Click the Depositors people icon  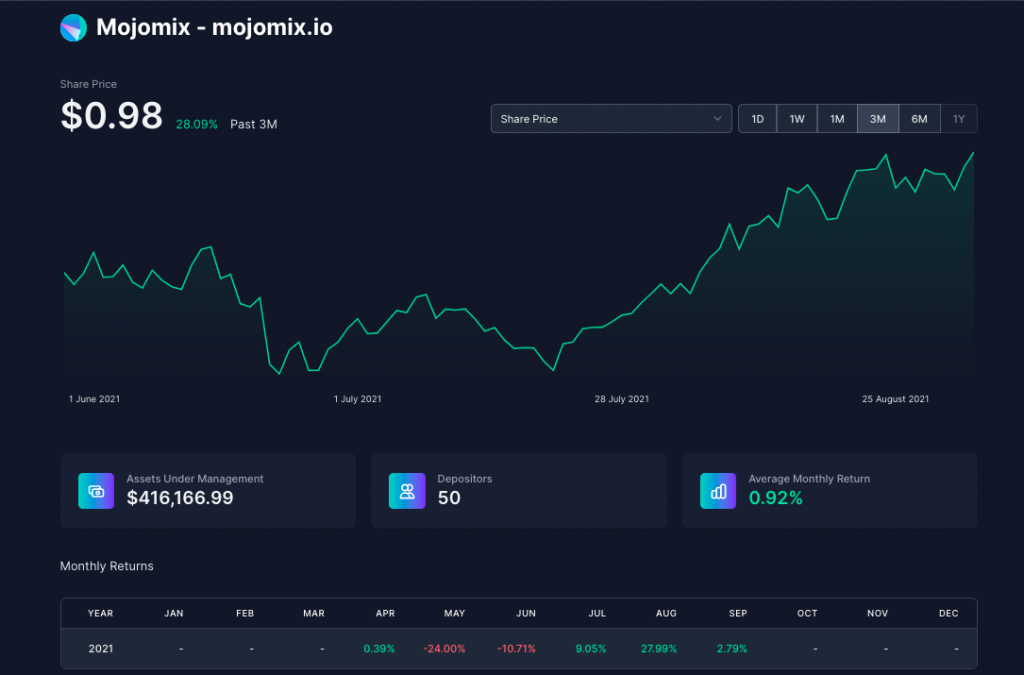(407, 491)
